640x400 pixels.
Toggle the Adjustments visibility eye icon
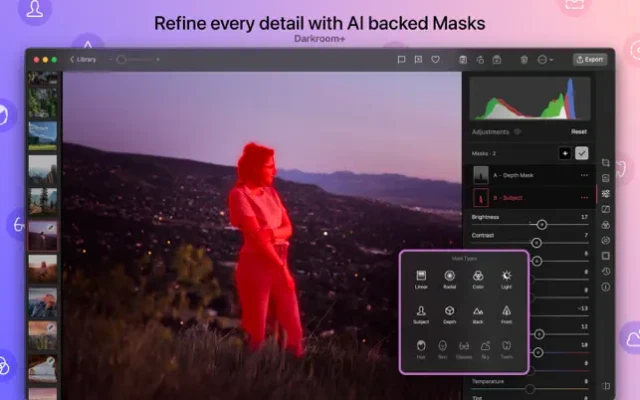coord(518,131)
